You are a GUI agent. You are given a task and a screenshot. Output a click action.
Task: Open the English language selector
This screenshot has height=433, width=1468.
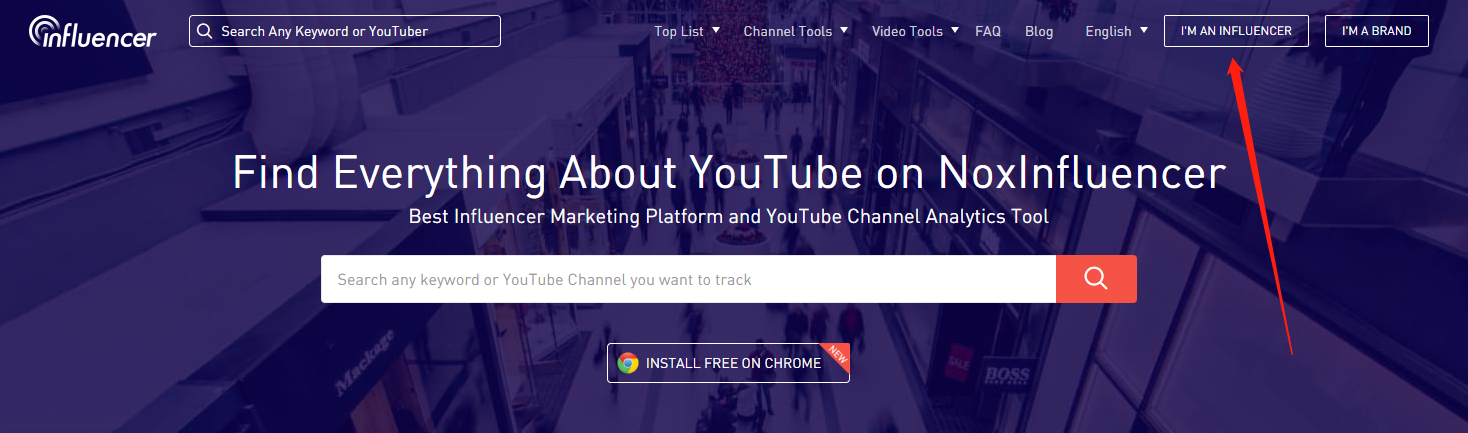click(1108, 31)
